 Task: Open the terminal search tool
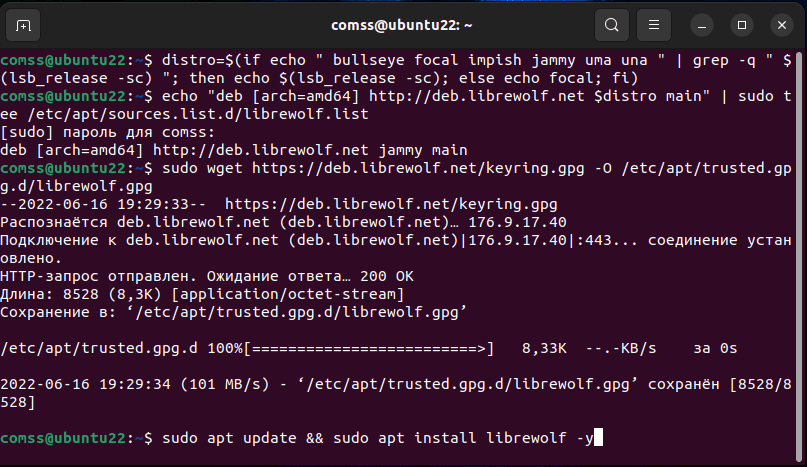pyautogui.click(x=613, y=24)
